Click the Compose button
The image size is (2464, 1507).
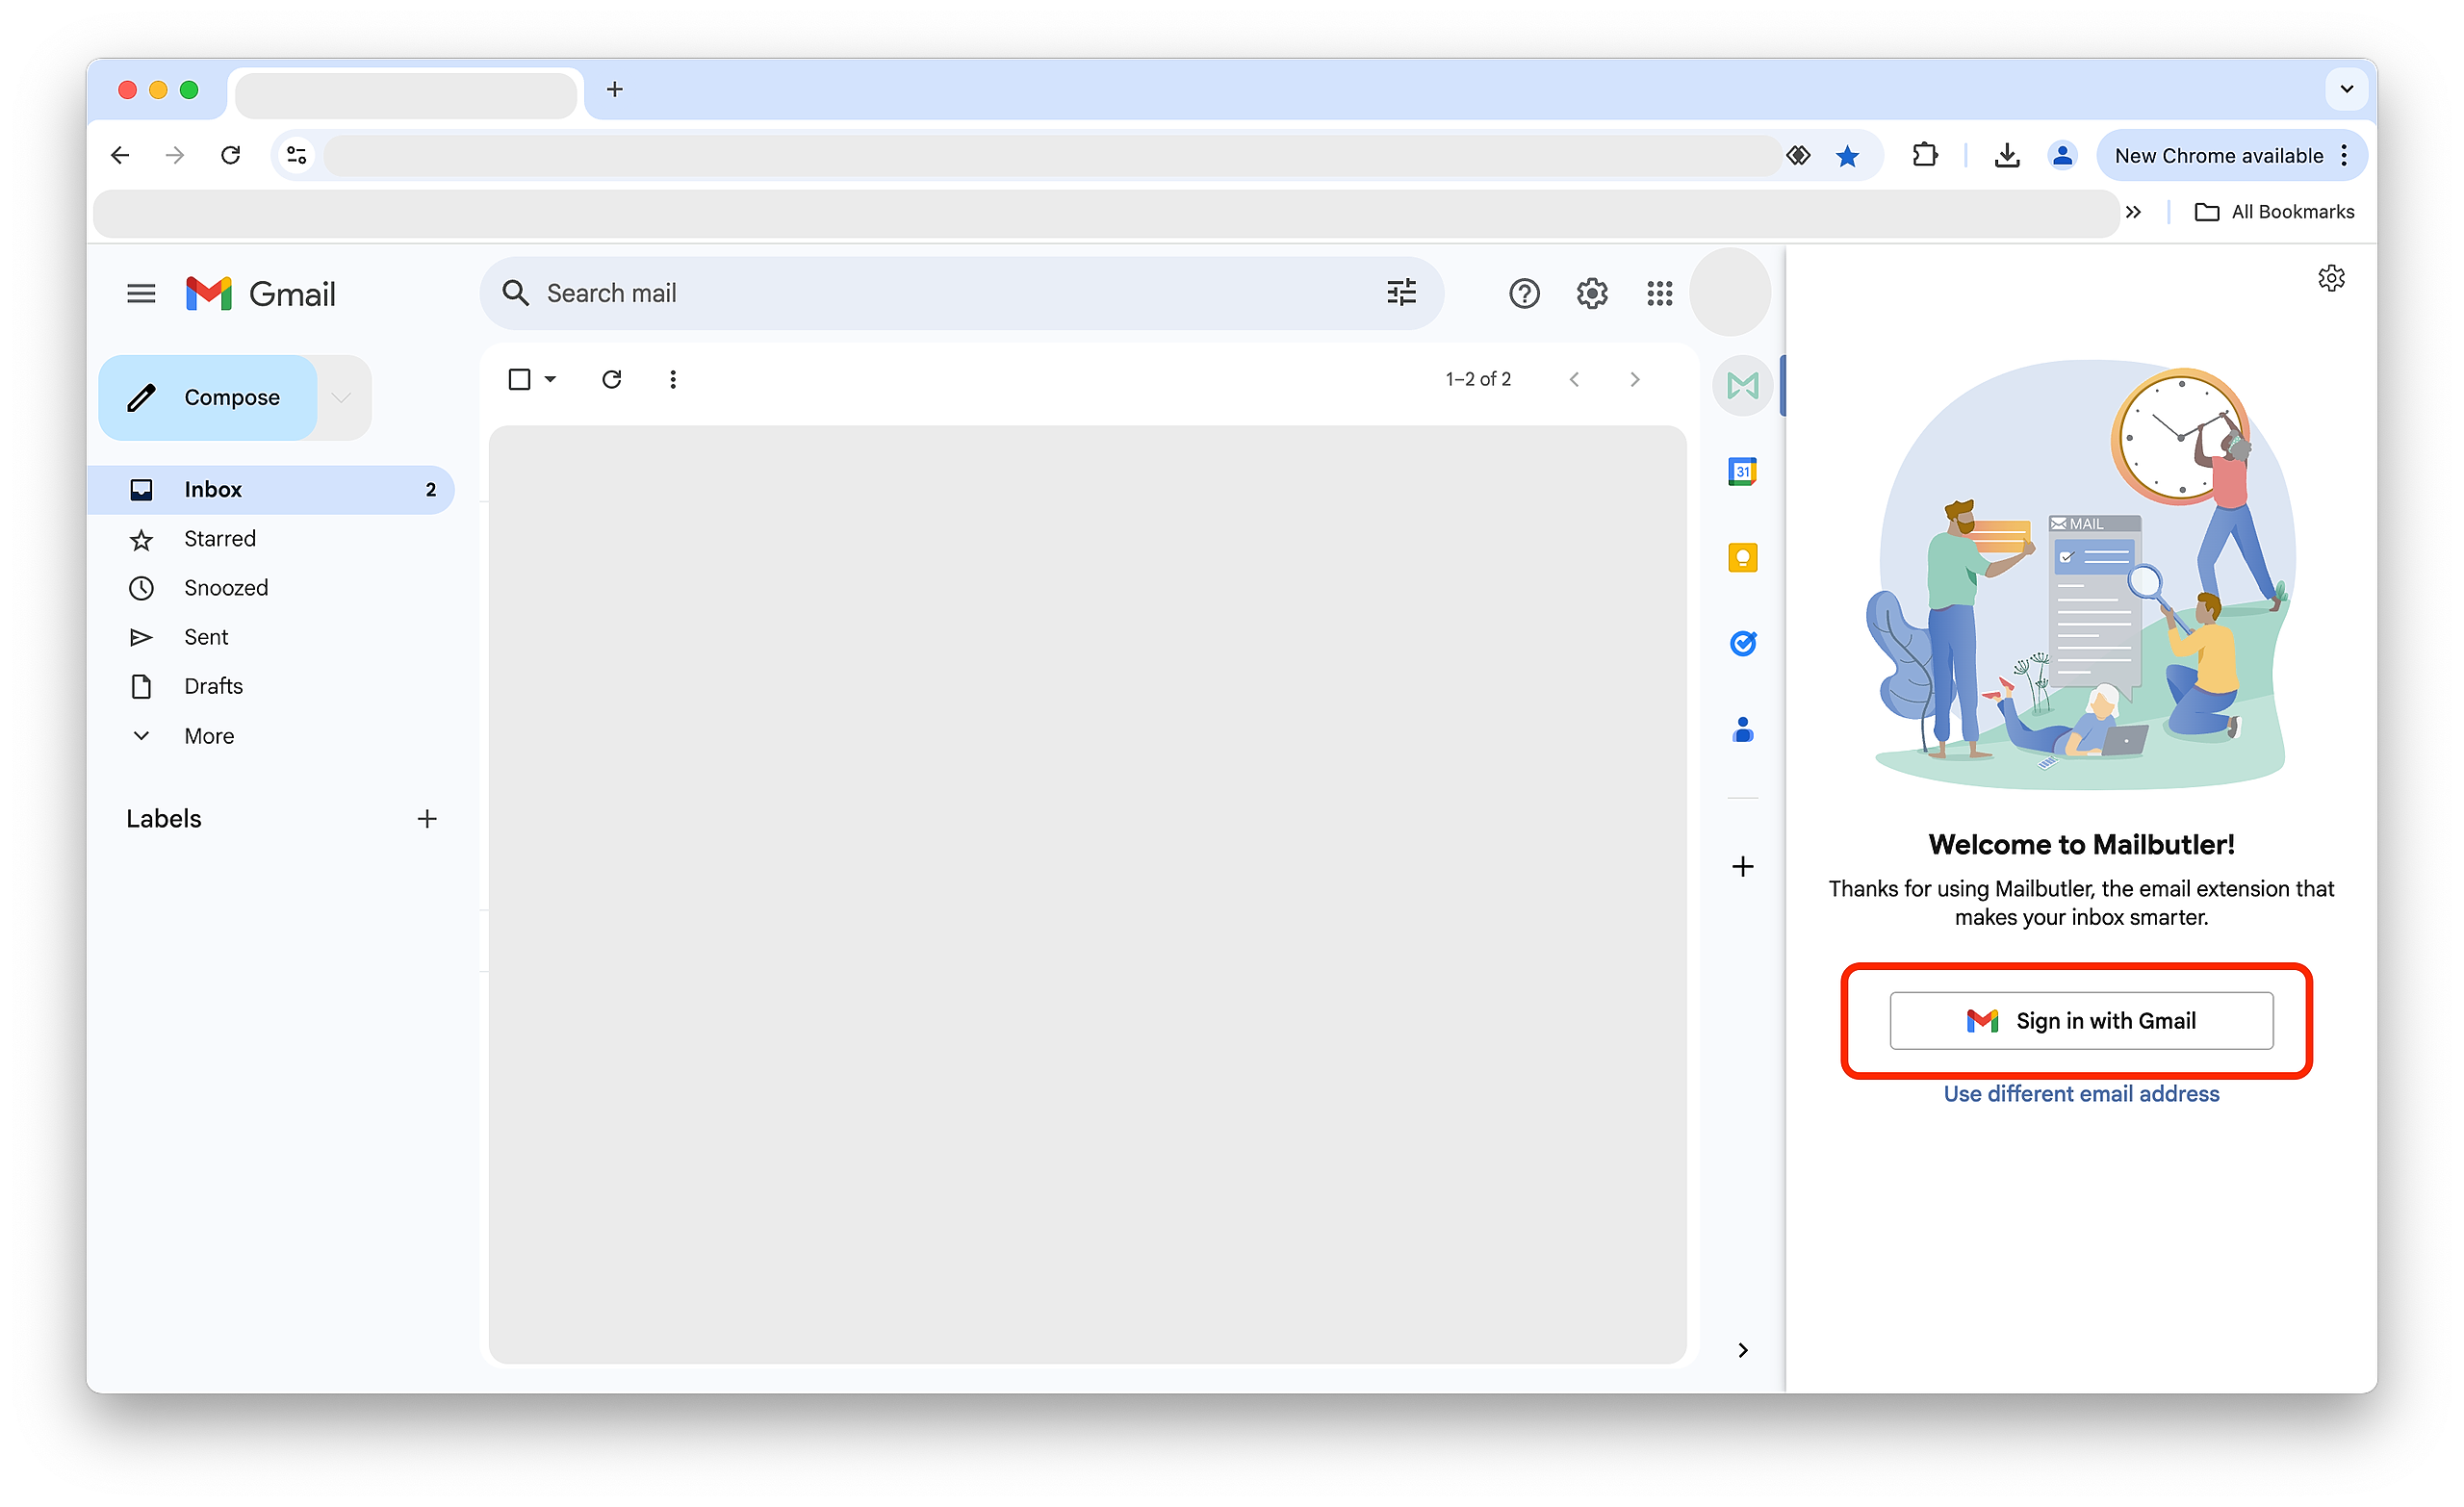208,397
